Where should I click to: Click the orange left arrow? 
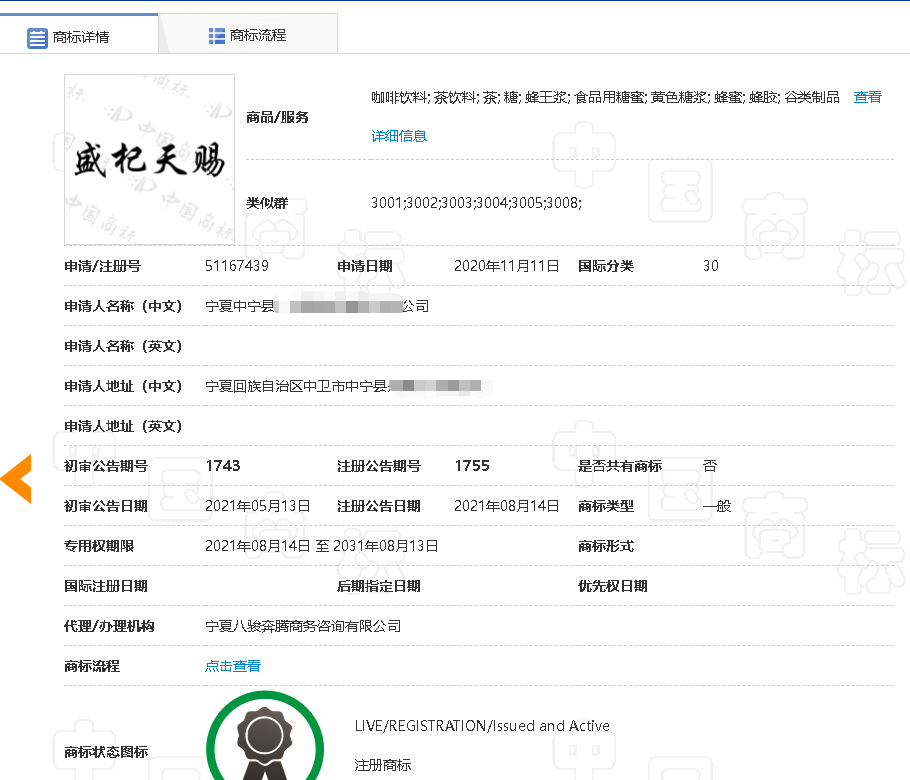click(16, 479)
